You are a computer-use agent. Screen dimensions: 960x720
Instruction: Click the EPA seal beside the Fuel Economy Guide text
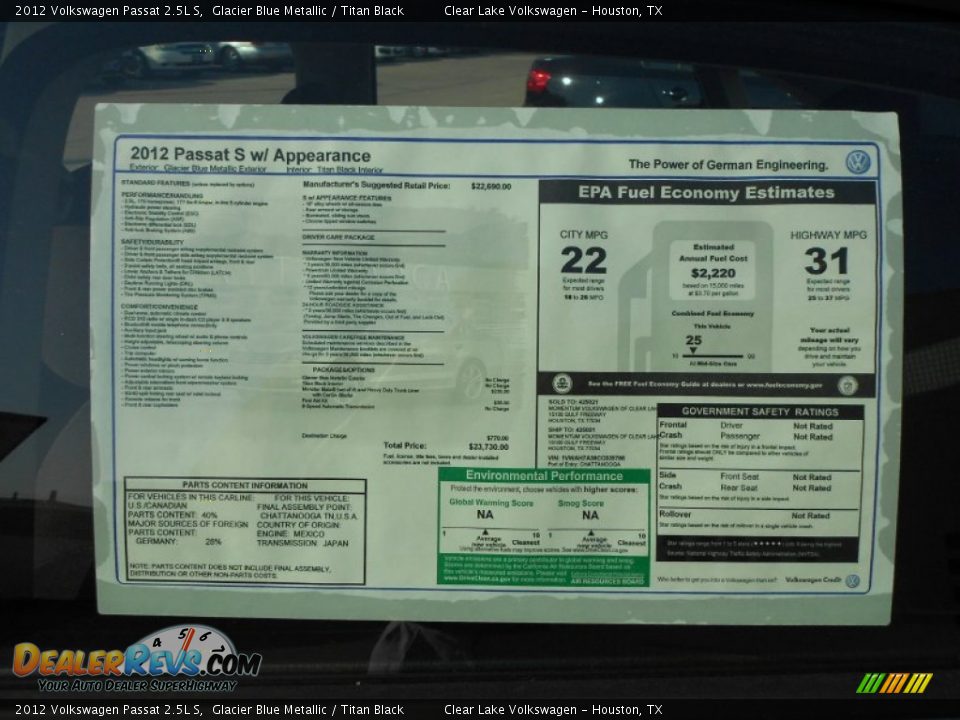pos(562,384)
